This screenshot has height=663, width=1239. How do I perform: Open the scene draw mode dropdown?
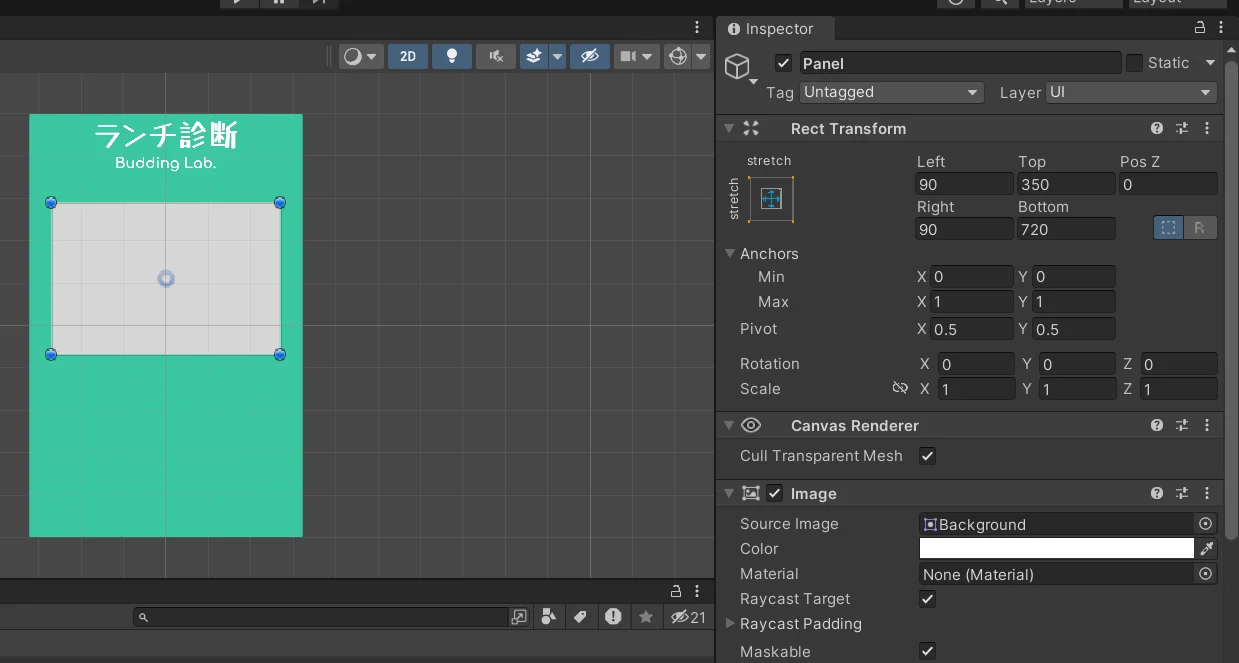361,56
